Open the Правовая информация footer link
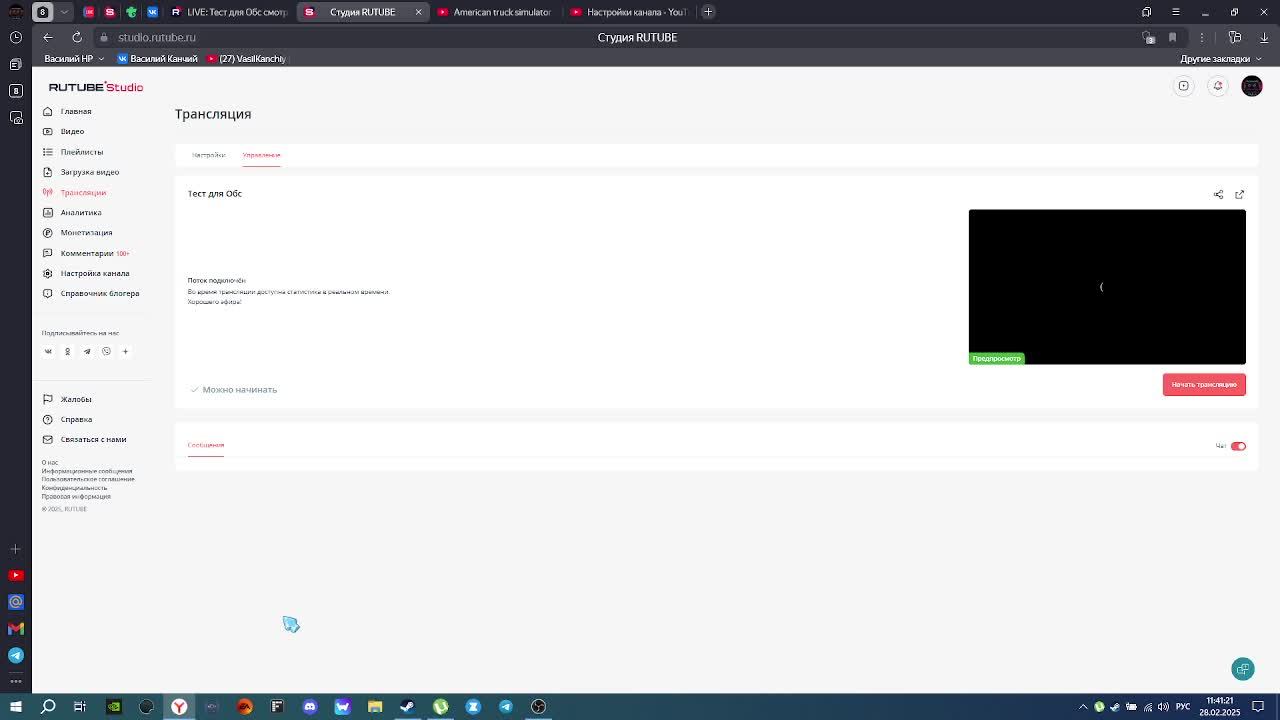The height and width of the screenshot is (720, 1280). pyautogui.click(x=76, y=496)
